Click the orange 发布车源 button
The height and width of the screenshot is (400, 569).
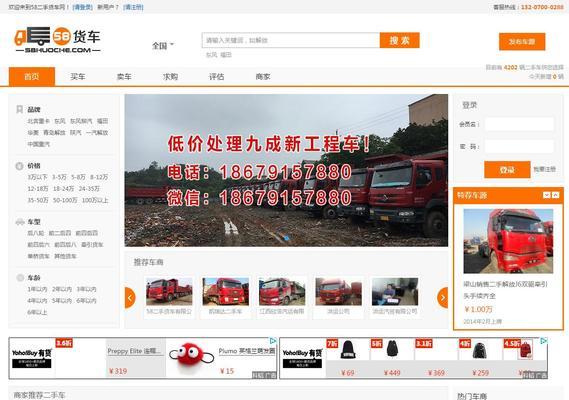[522, 42]
